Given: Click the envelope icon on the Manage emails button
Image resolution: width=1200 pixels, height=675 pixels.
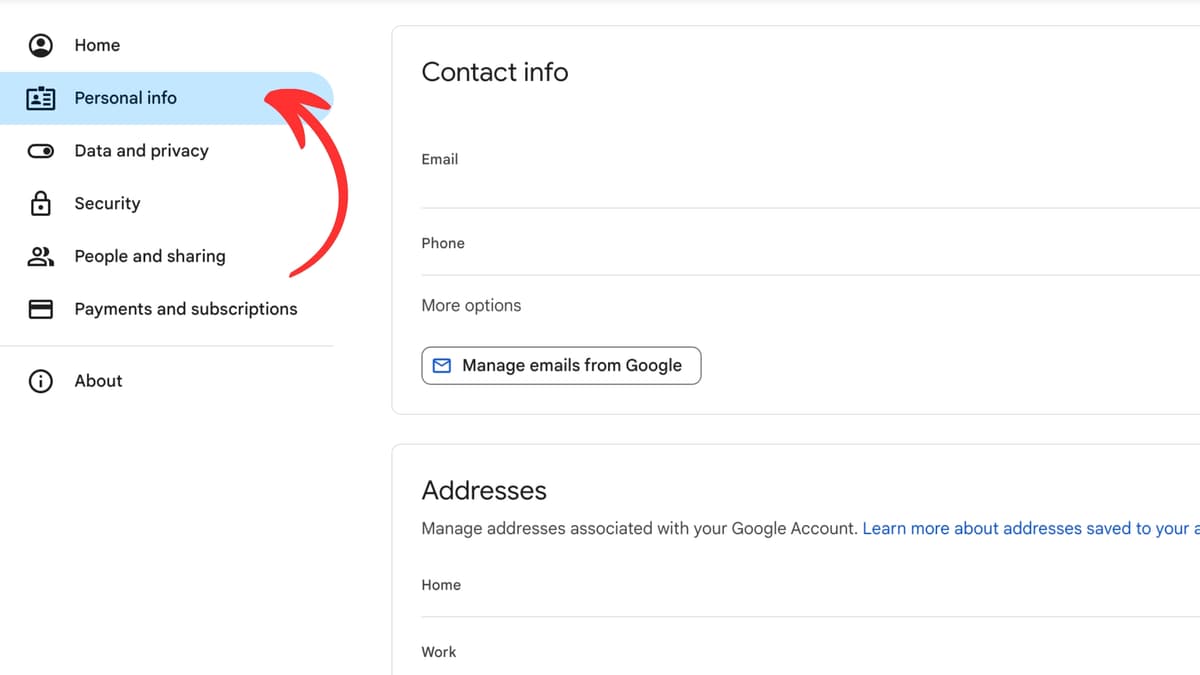Looking at the screenshot, I should click(441, 366).
